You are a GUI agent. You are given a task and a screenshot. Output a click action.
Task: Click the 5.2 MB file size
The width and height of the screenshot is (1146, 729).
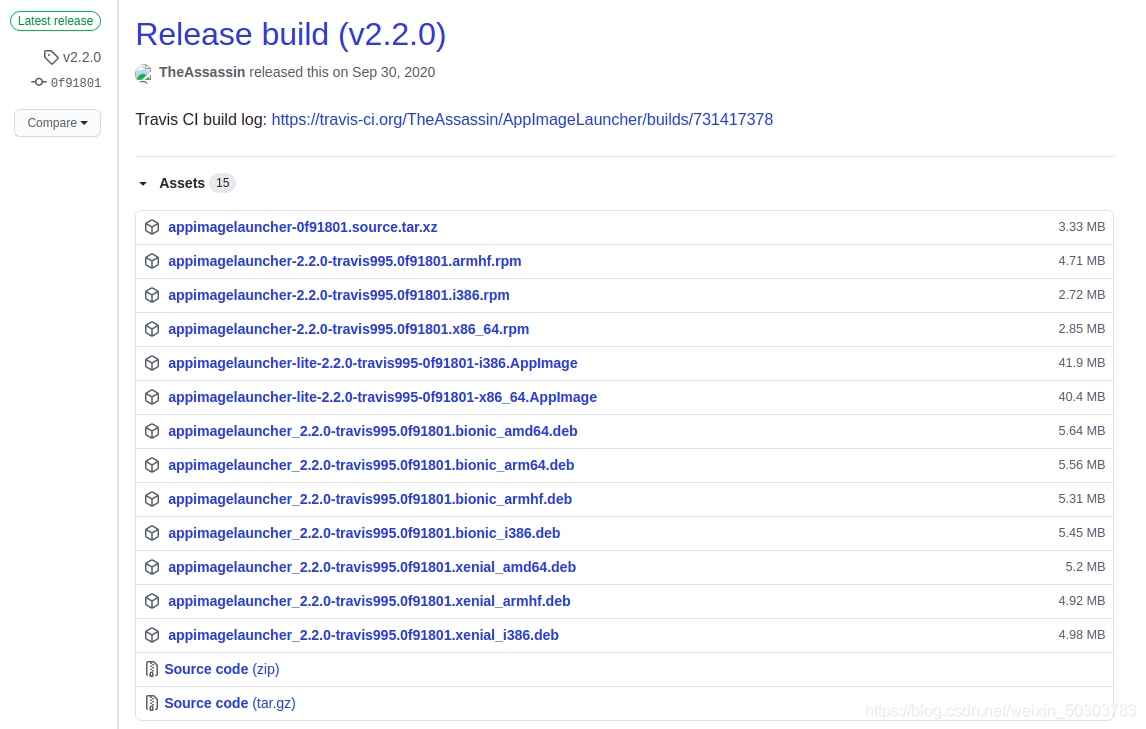tap(1085, 567)
